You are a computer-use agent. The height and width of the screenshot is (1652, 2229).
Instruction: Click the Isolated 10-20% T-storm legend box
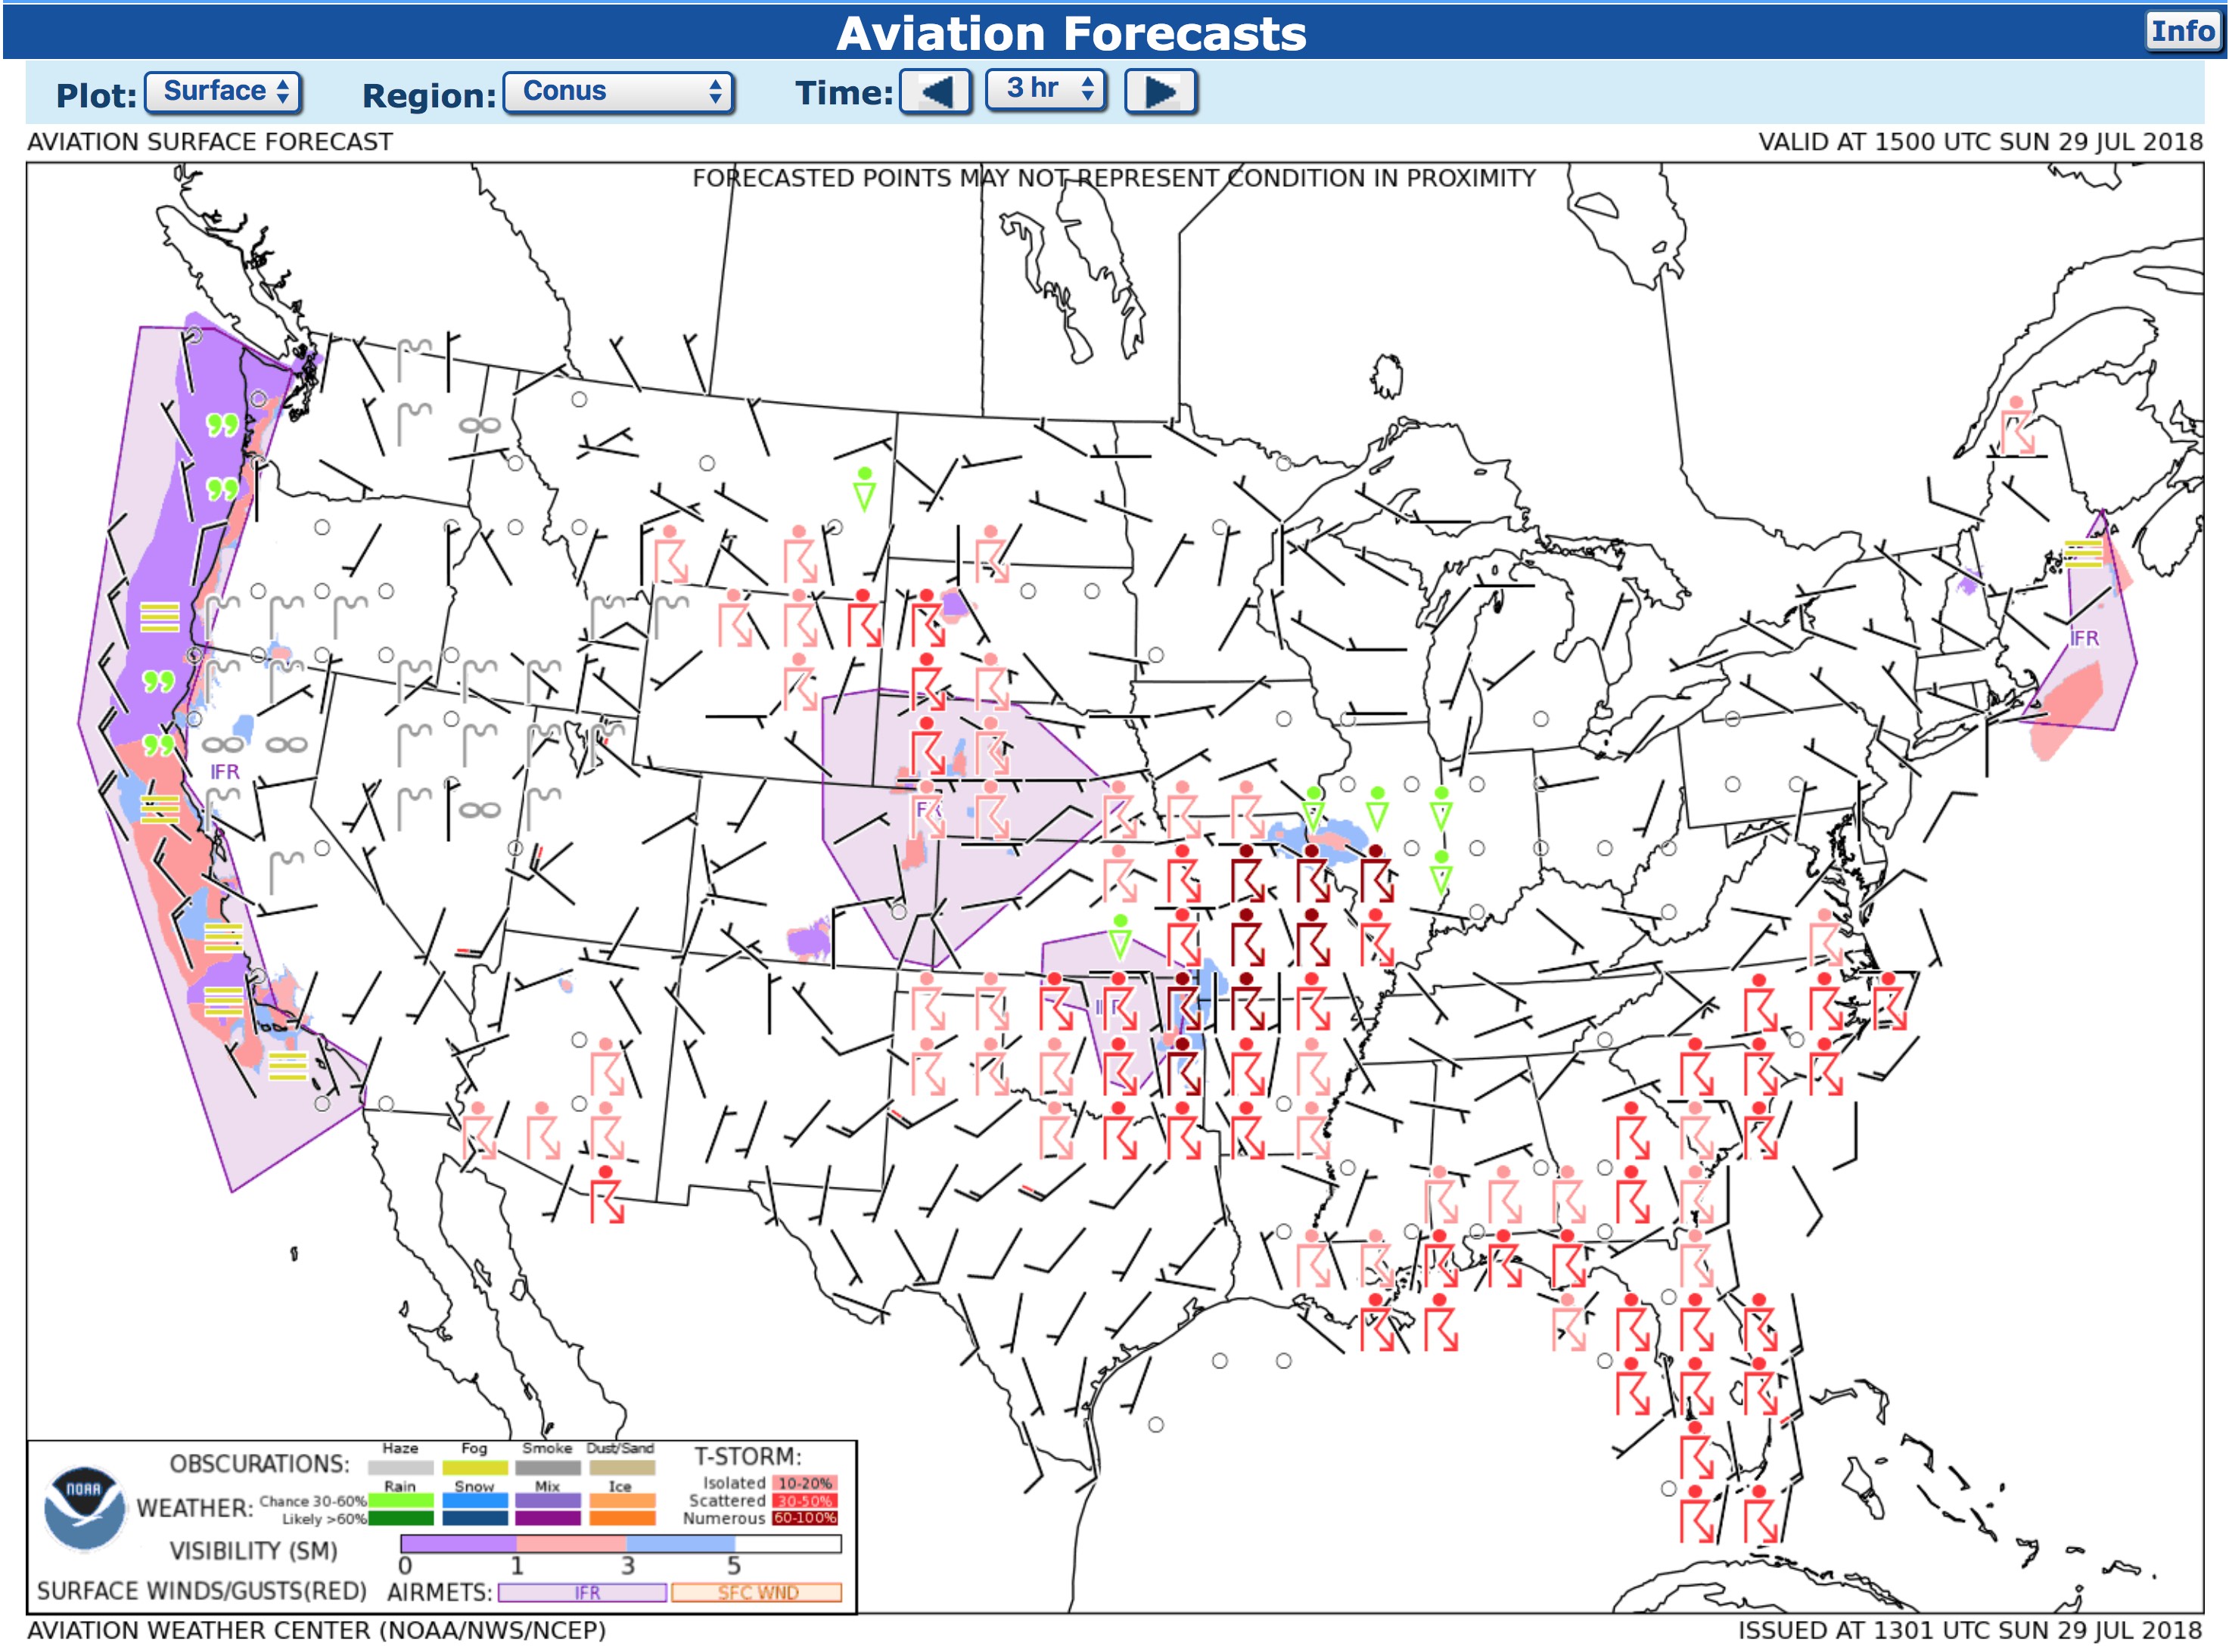click(804, 1483)
